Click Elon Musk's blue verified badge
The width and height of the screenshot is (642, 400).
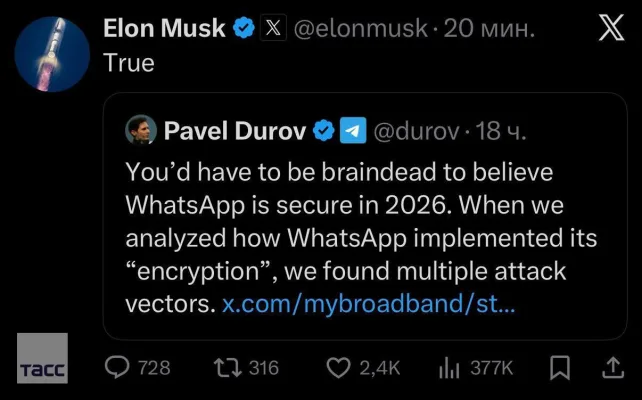coord(243,30)
